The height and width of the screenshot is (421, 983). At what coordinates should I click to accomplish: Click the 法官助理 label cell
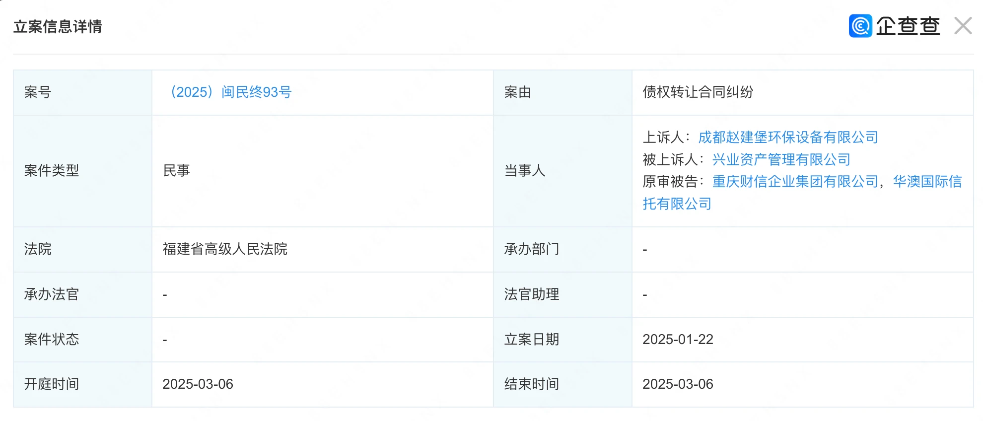[532, 294]
